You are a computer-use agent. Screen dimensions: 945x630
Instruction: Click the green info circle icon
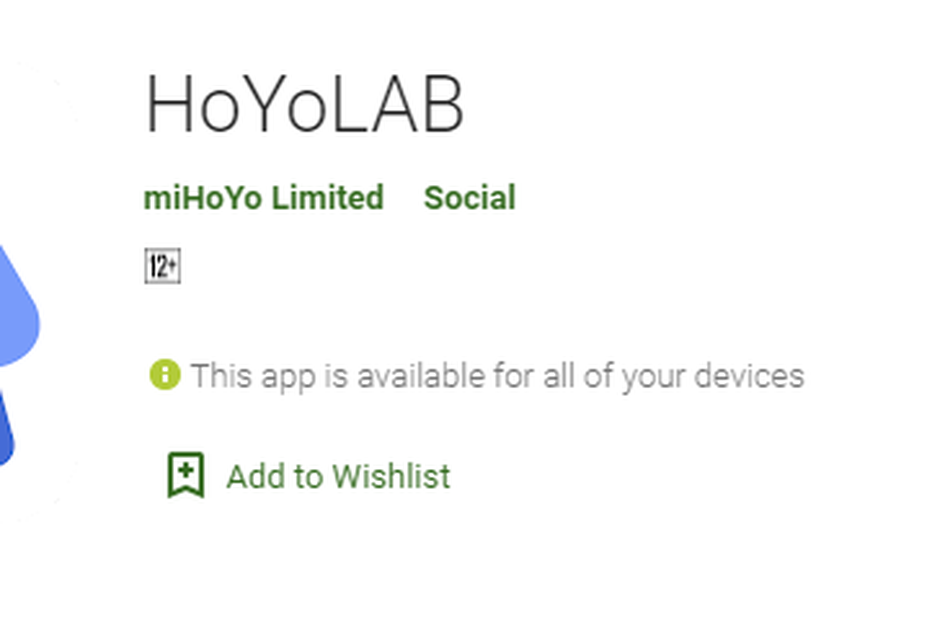pyautogui.click(x=165, y=374)
